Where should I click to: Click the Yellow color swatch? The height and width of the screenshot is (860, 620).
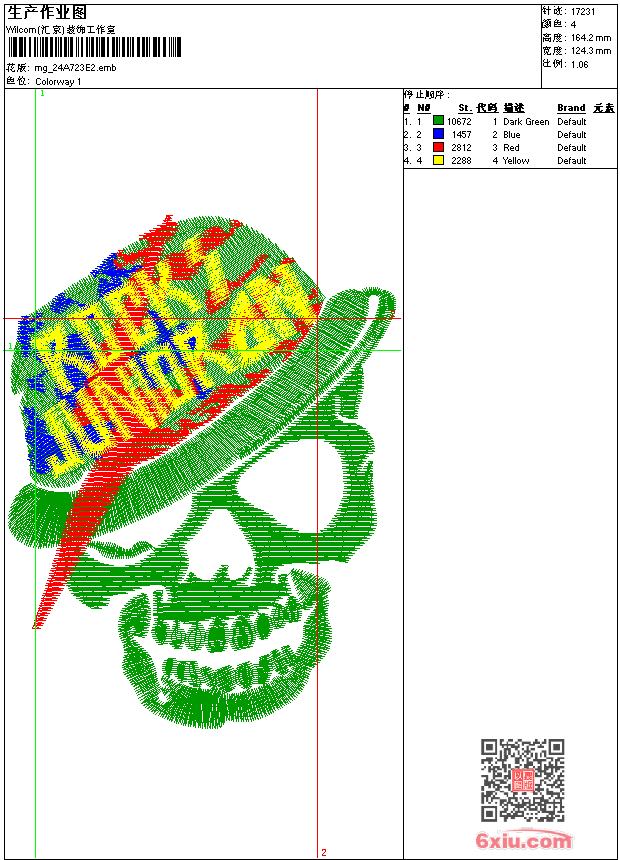pos(438,160)
